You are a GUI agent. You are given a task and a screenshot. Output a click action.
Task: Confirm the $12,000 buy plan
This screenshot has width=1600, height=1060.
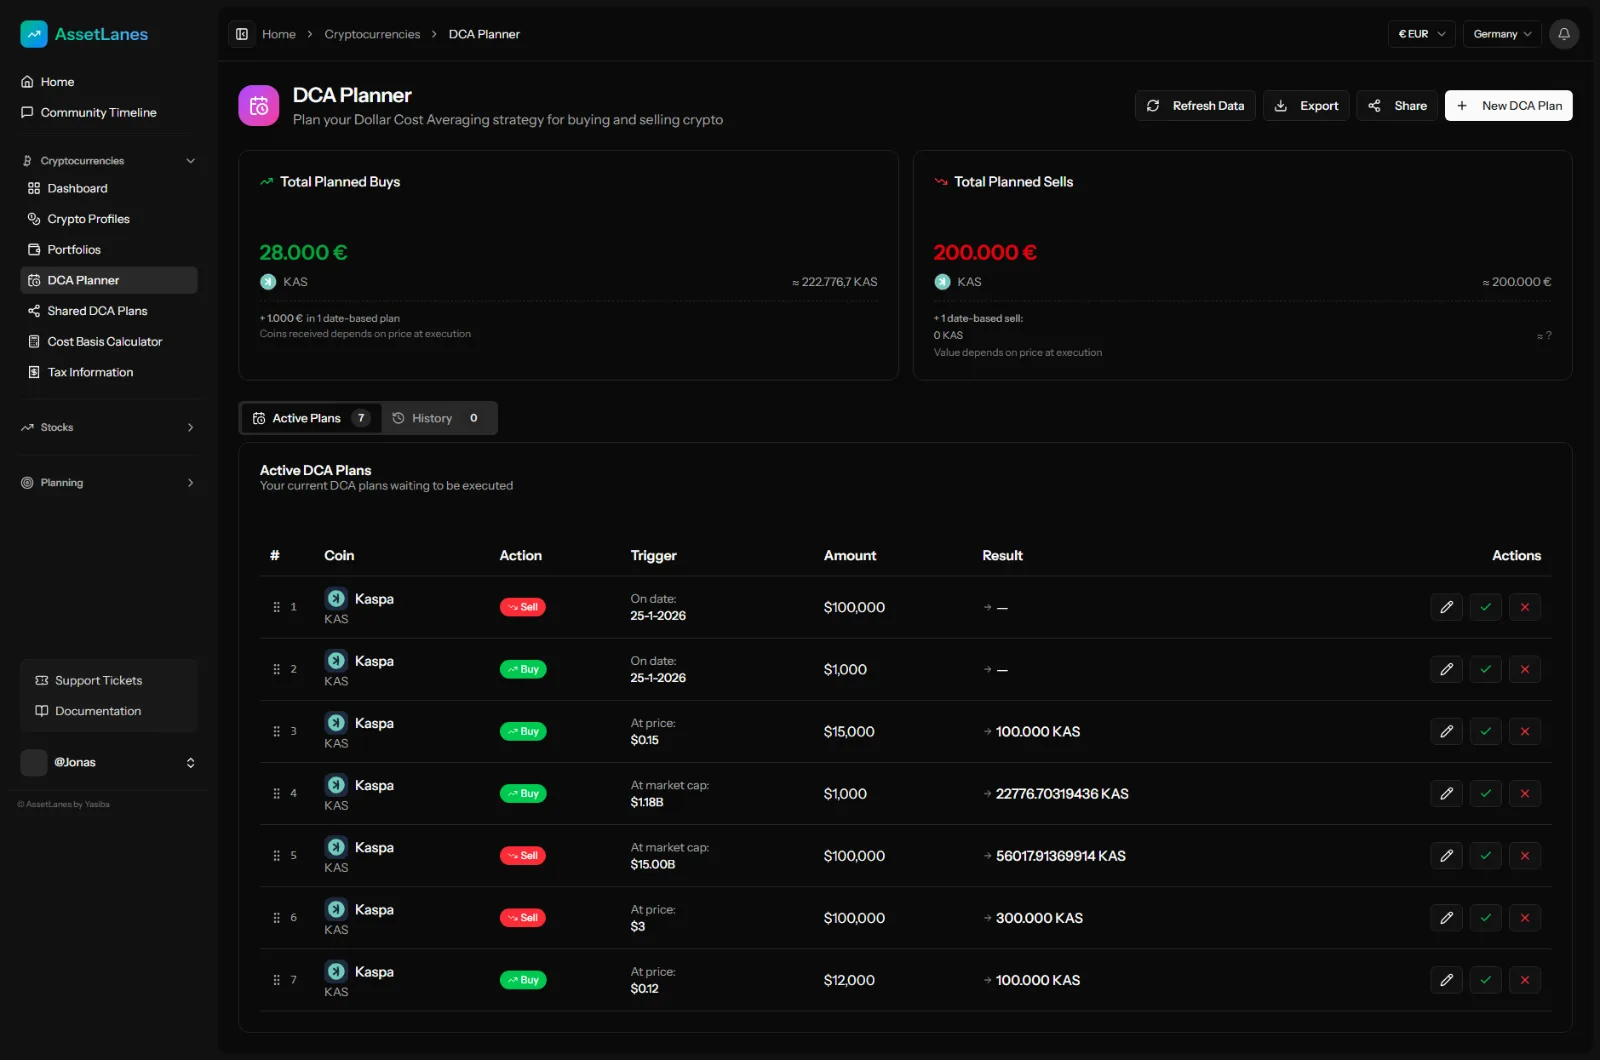(x=1486, y=980)
